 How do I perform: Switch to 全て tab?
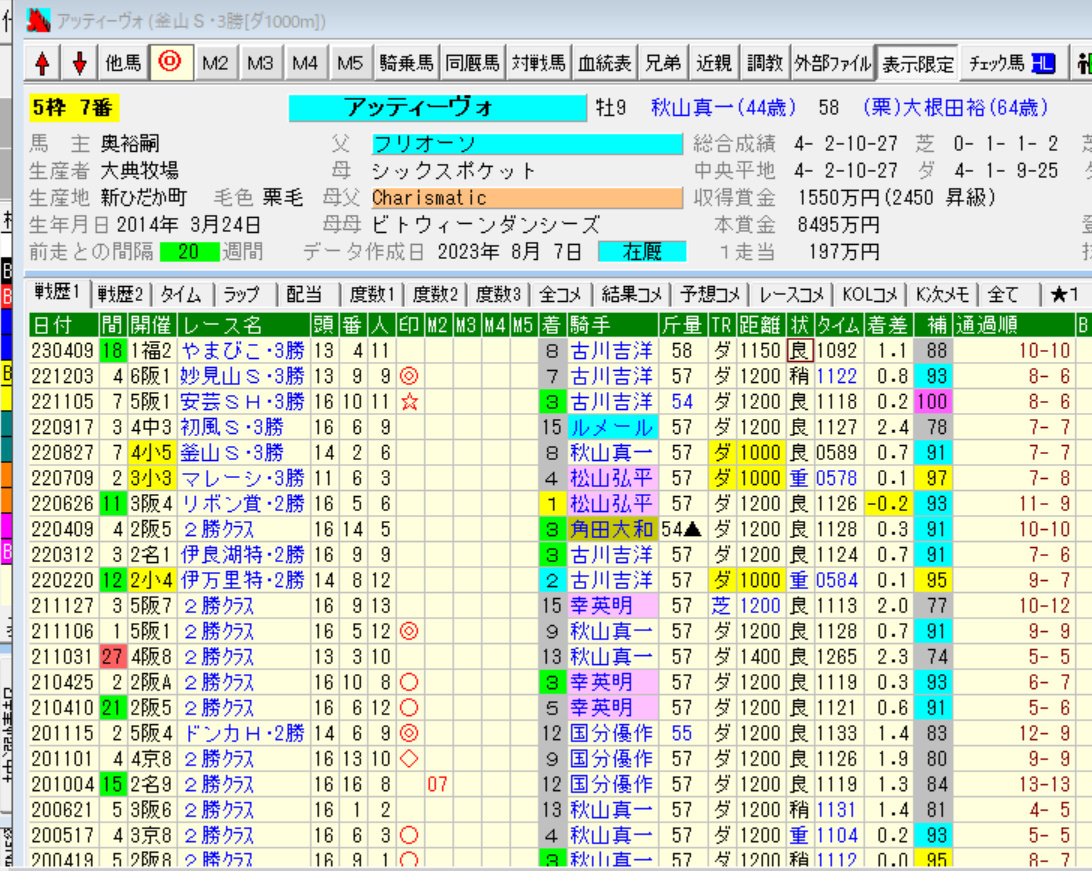[x=1003, y=295]
